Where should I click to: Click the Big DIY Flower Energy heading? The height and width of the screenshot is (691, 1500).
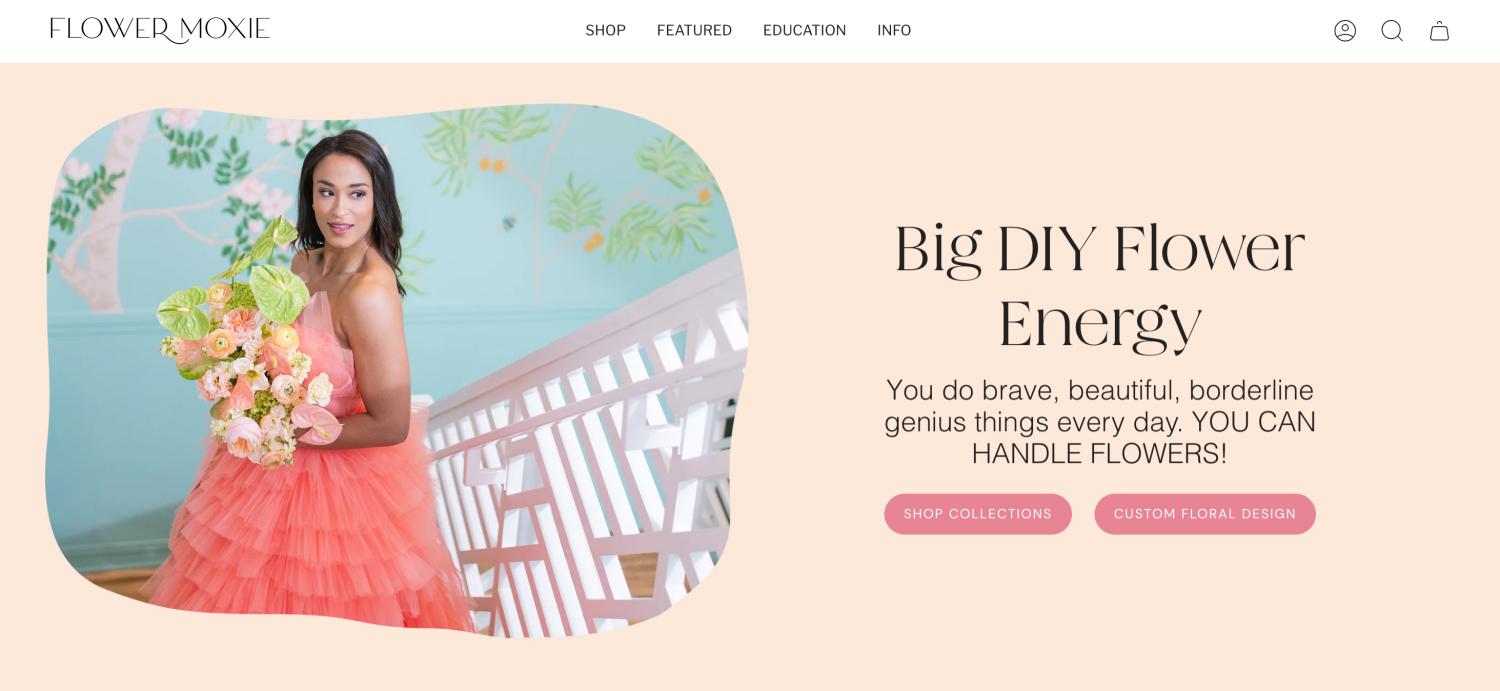tap(1100, 286)
